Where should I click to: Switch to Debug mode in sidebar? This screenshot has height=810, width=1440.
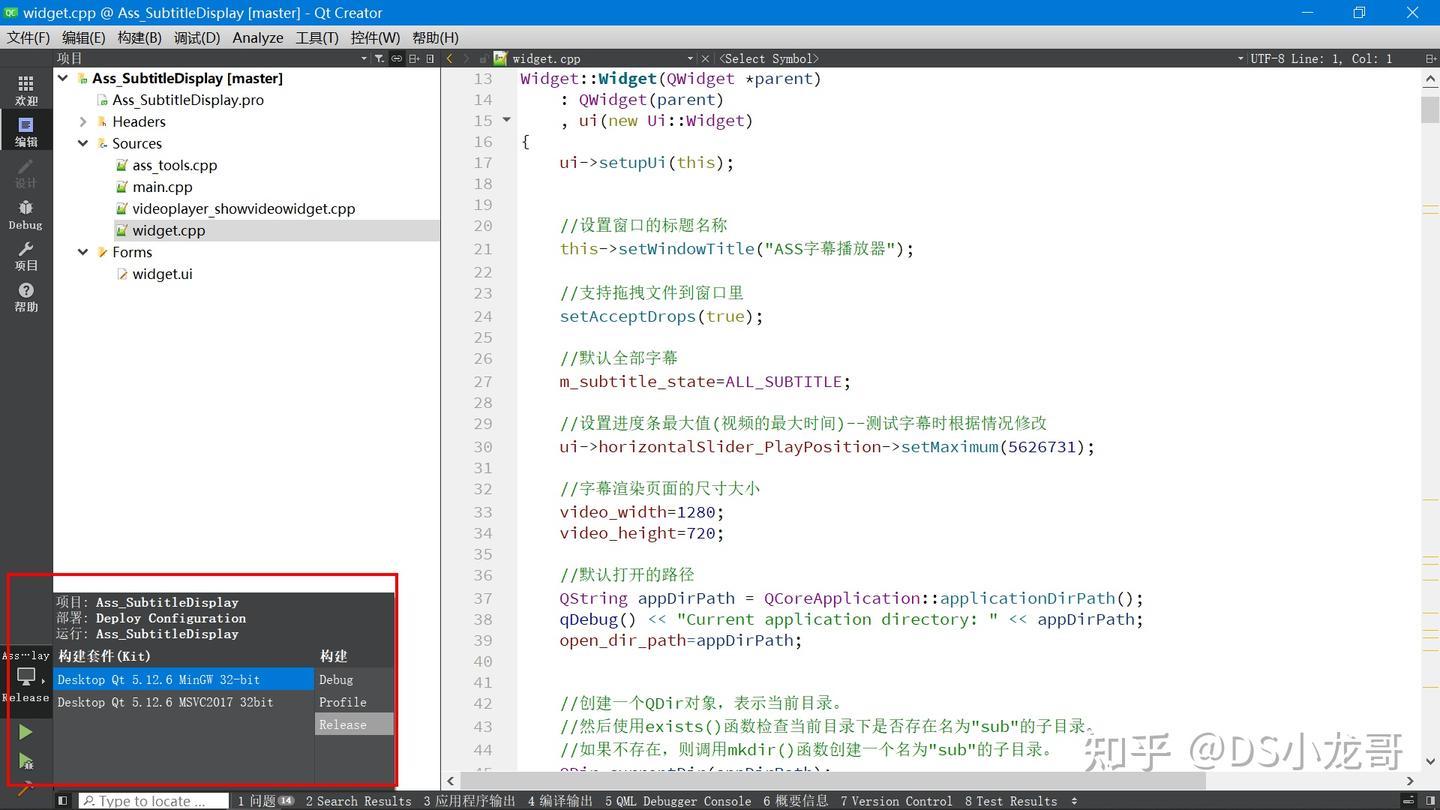tap(26, 215)
